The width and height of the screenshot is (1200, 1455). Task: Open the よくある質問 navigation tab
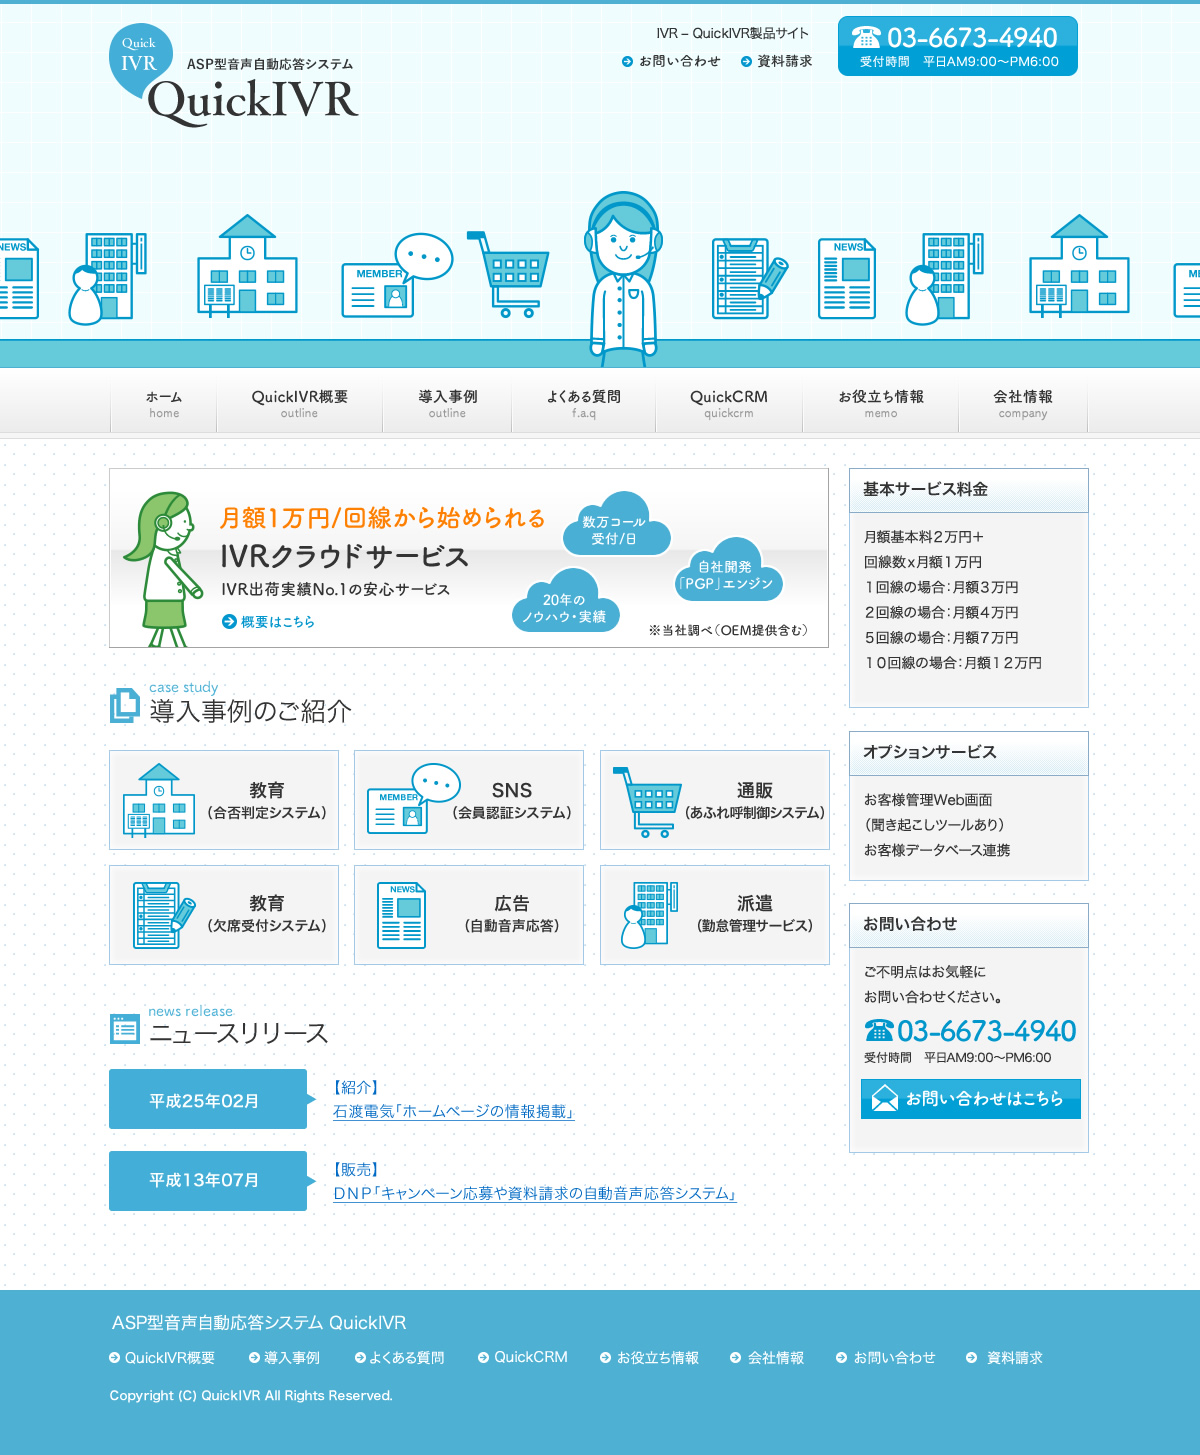pyautogui.click(x=584, y=404)
